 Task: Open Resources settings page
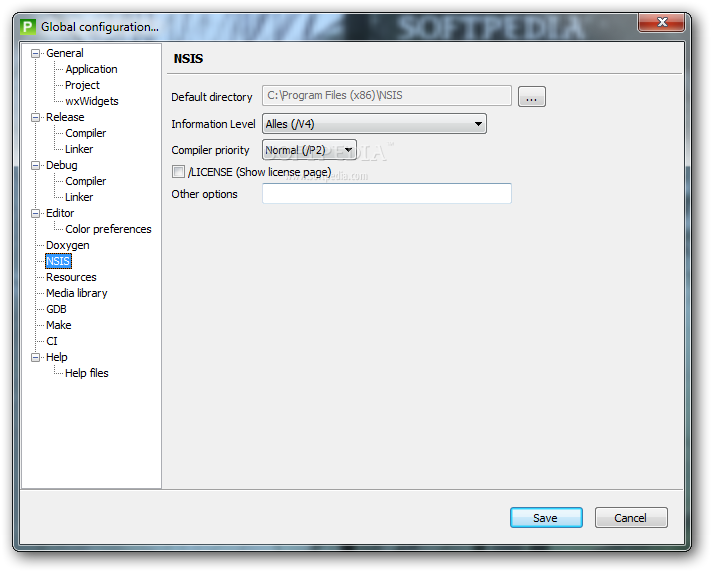click(x=71, y=277)
